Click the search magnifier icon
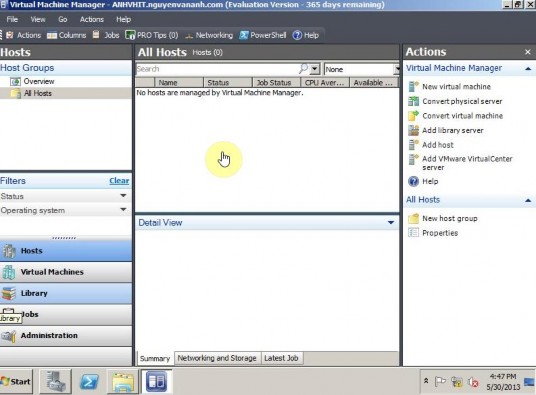The height and width of the screenshot is (395, 536). 303,69
